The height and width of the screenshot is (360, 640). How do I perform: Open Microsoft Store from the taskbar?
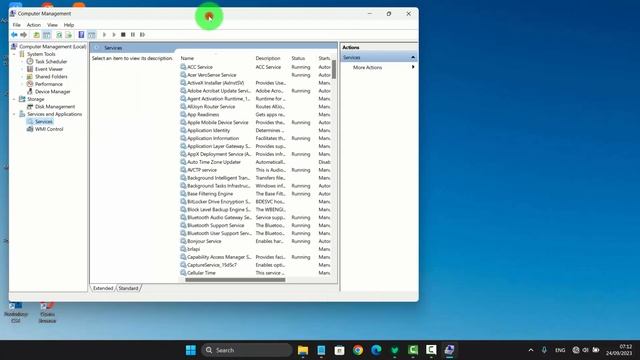[x=340, y=350]
